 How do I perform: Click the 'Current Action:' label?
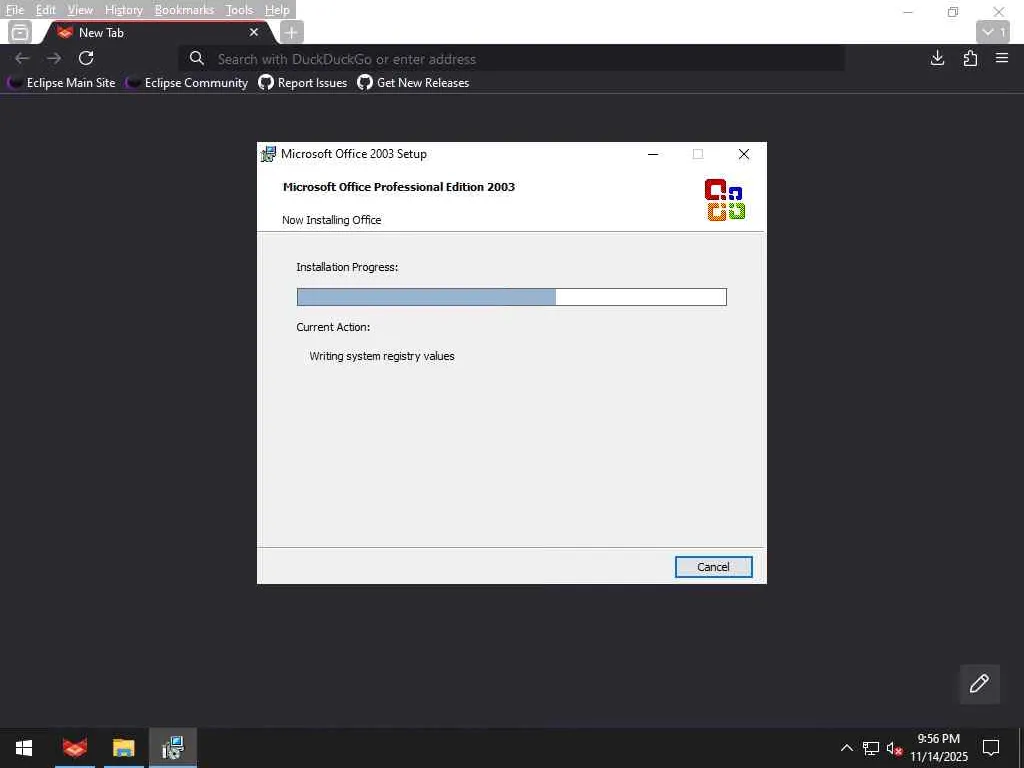(x=333, y=327)
